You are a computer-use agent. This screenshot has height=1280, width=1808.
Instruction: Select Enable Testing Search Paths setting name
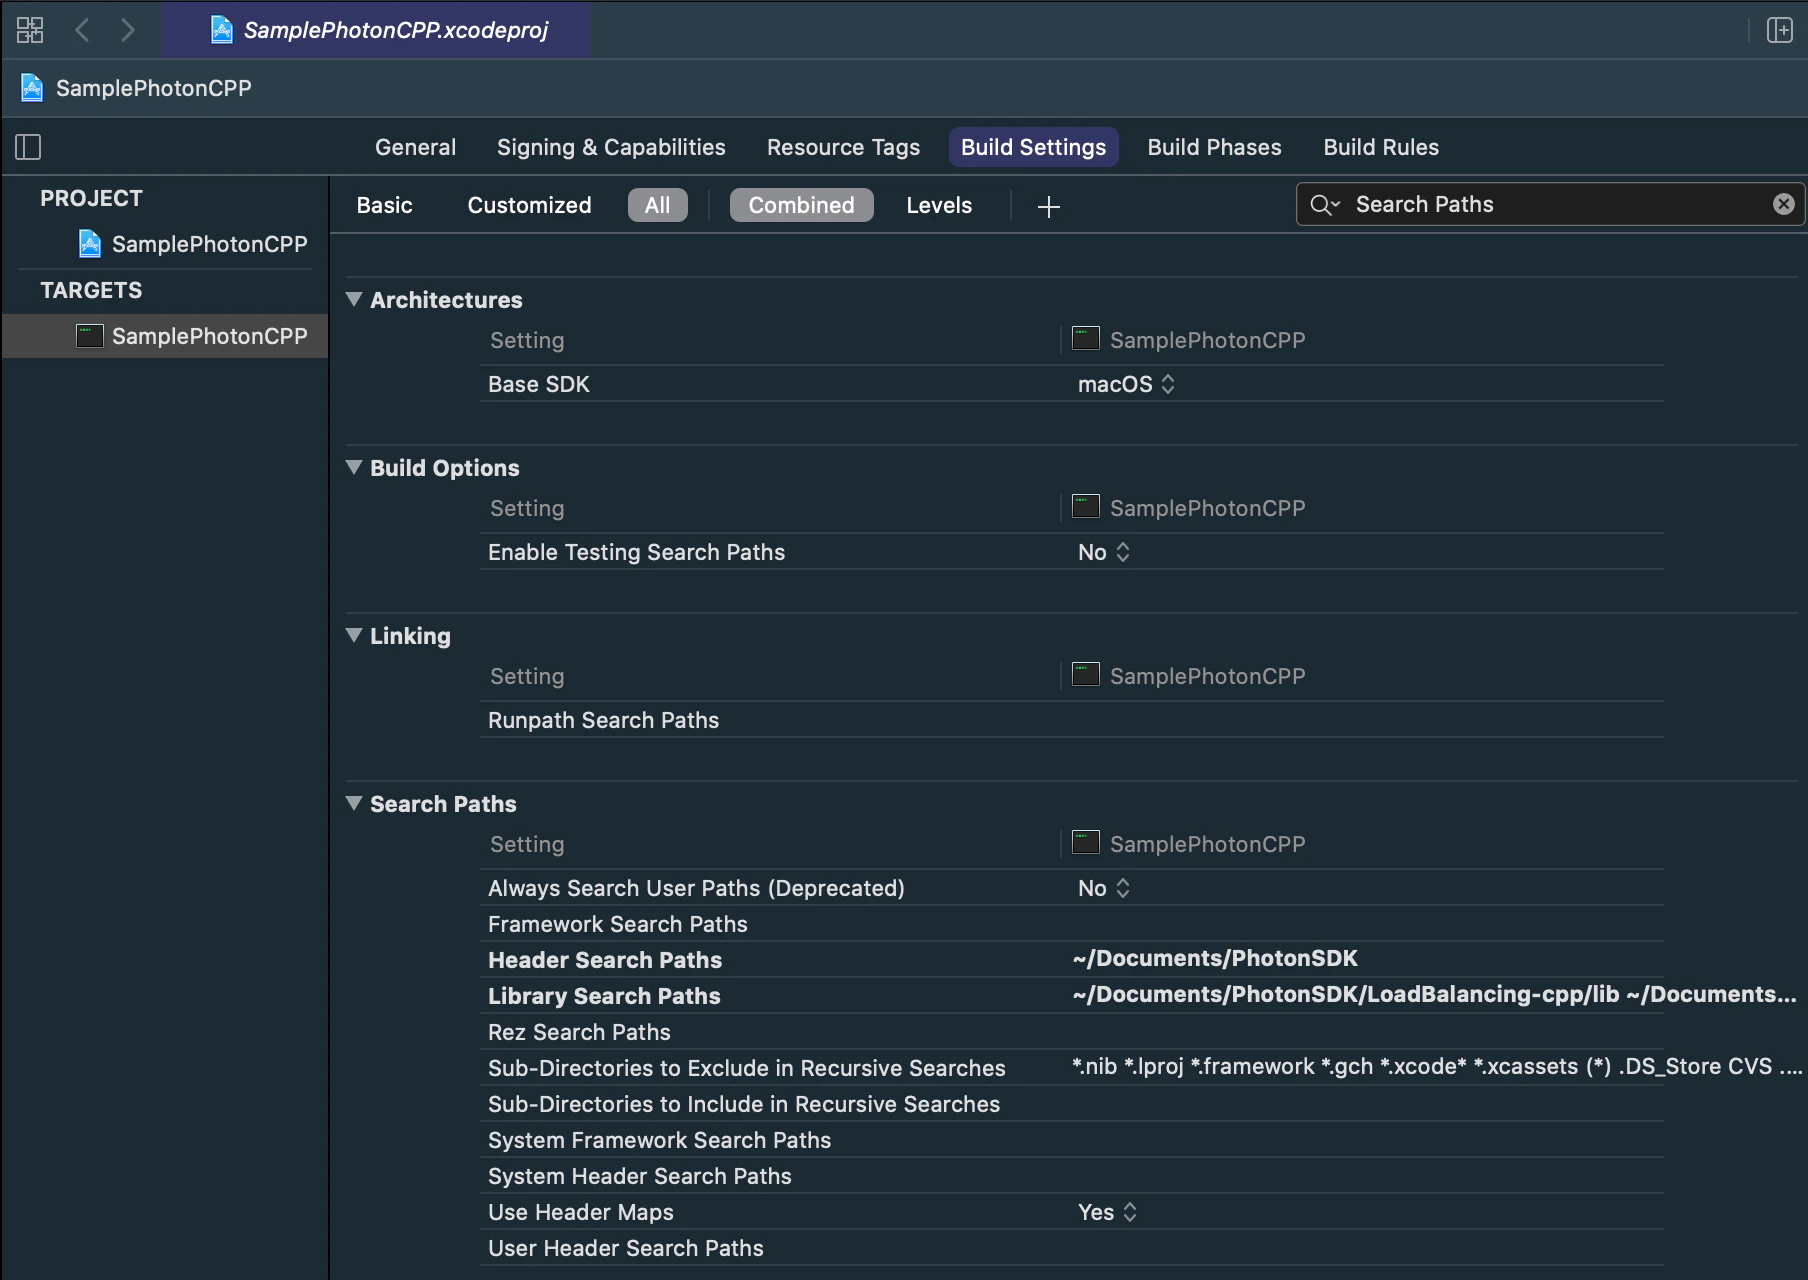click(x=637, y=552)
